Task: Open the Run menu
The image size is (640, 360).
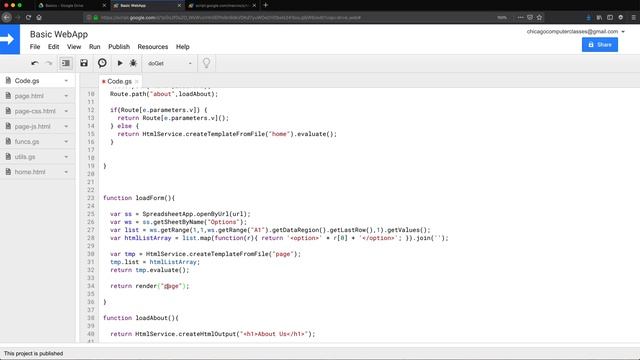Action: (94, 47)
